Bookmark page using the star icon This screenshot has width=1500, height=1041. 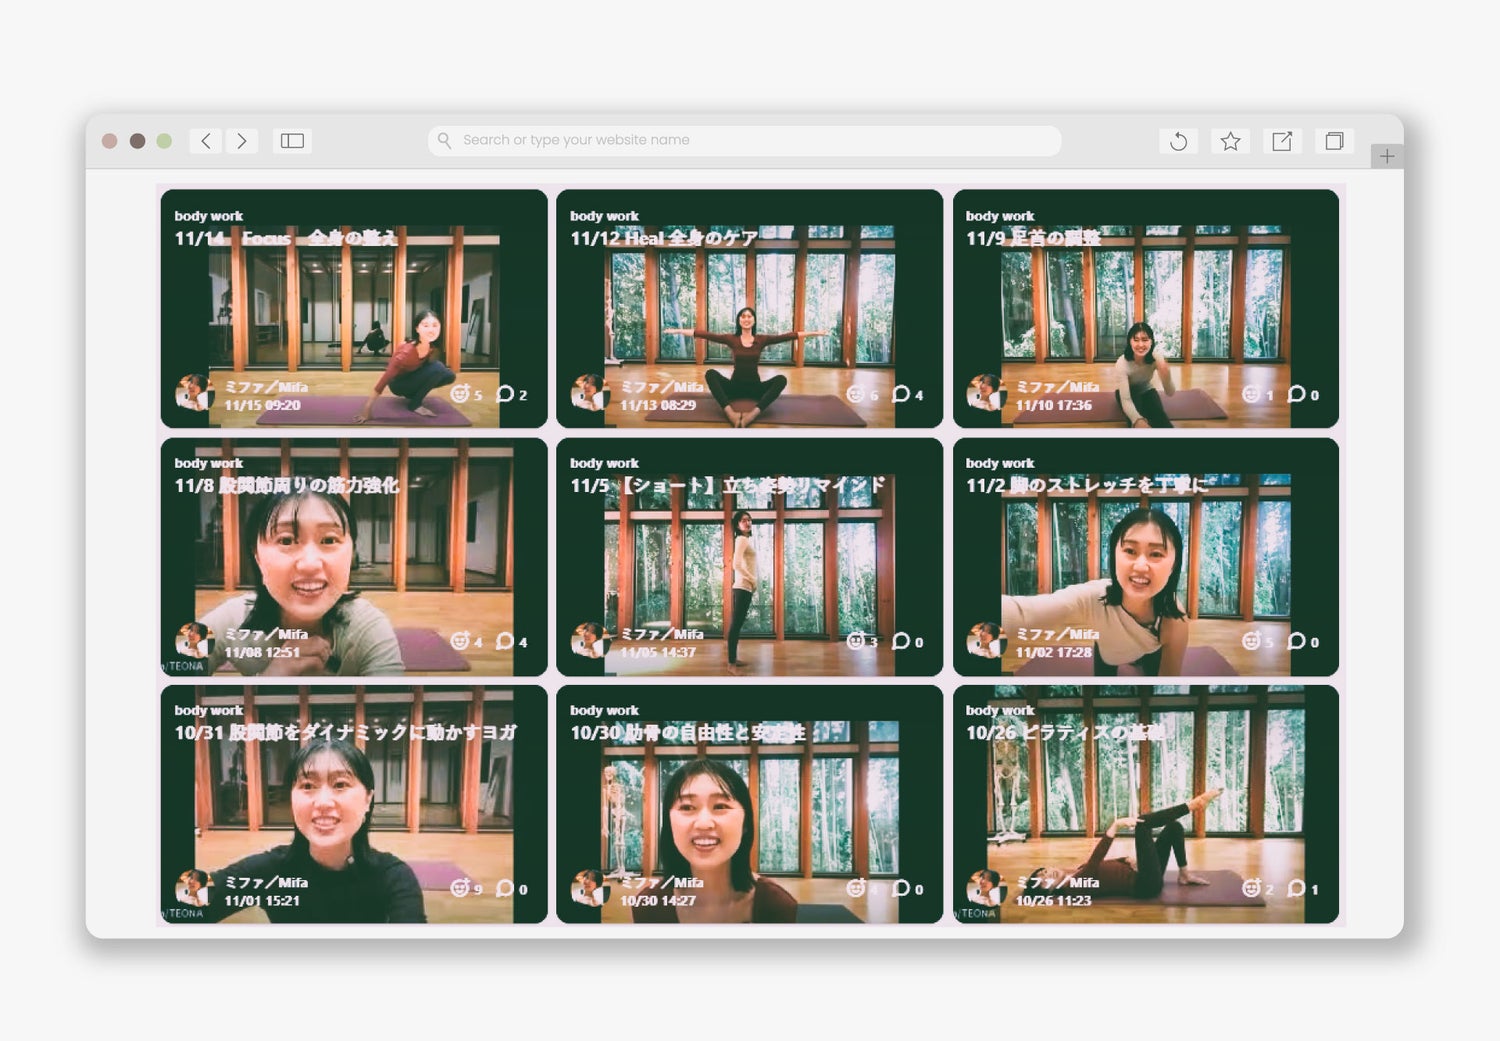point(1230,141)
